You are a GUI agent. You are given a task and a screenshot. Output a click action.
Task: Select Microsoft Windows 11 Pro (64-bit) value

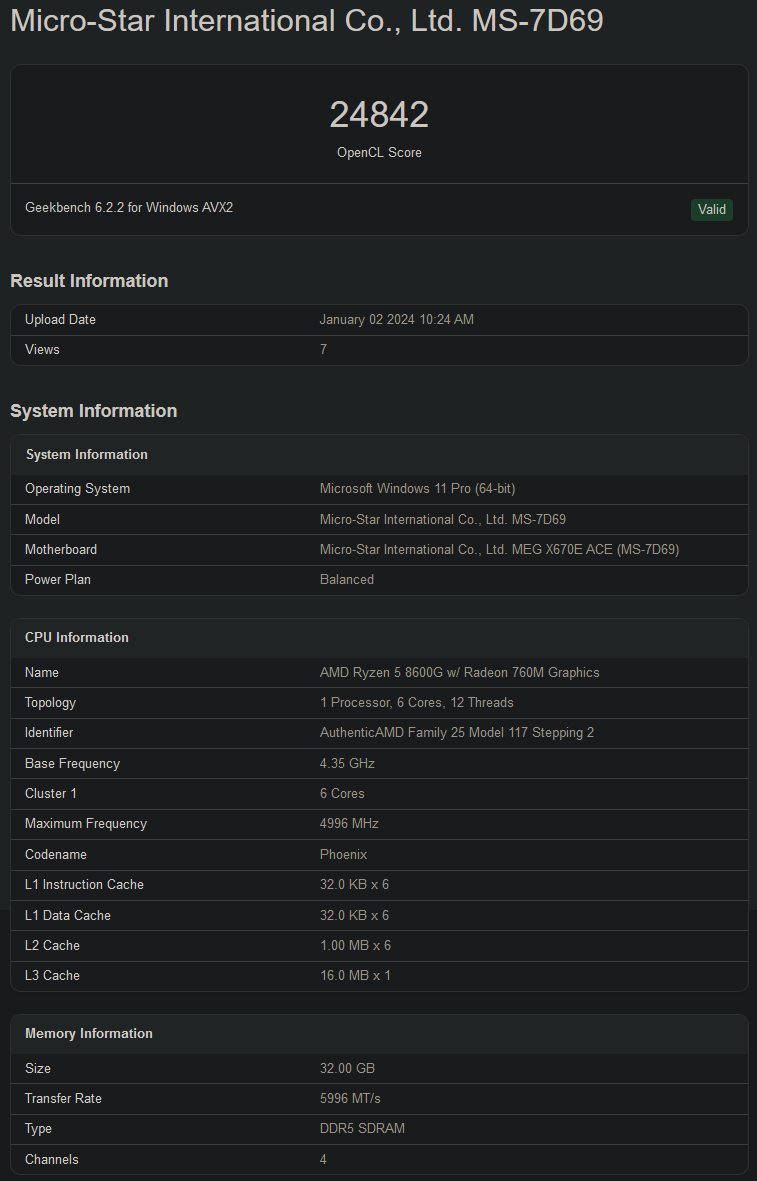pyautogui.click(x=417, y=489)
